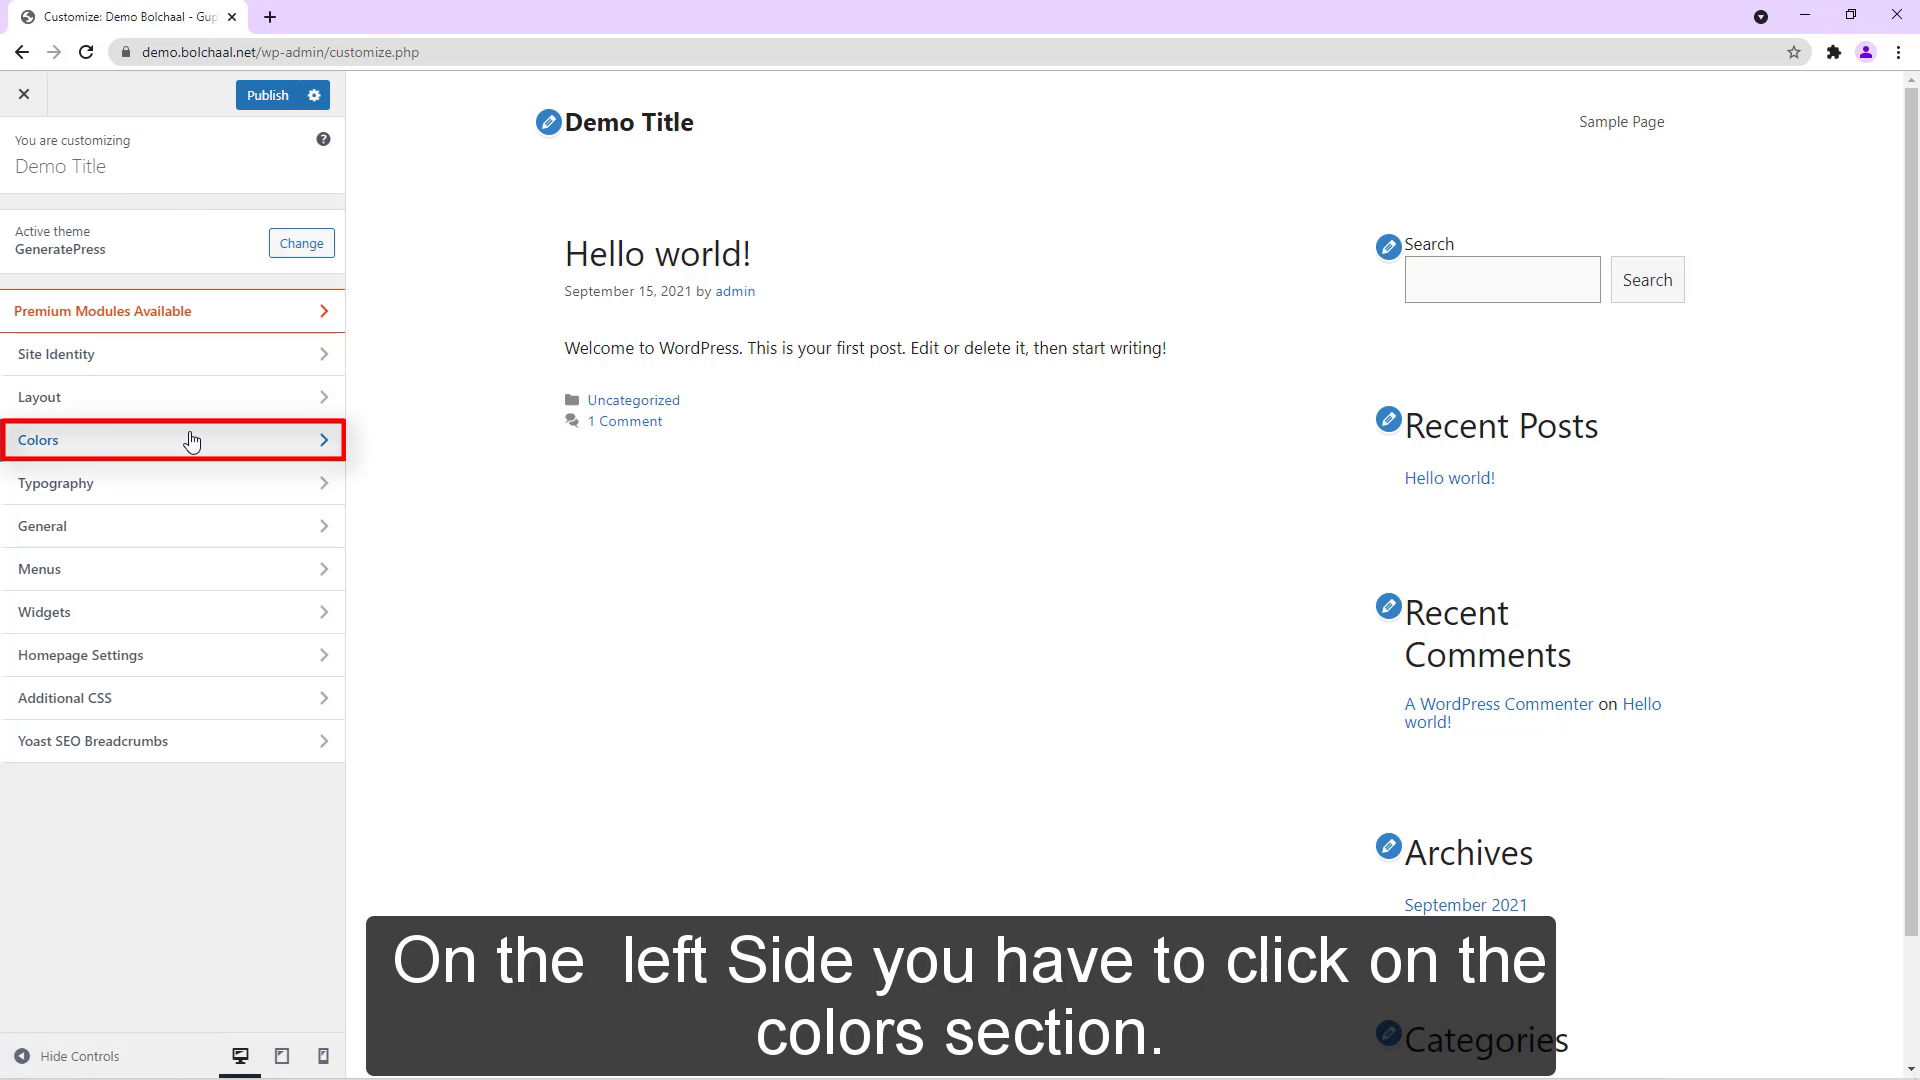
Task: Open the Hello world! post title
Action: pyautogui.click(x=657, y=254)
